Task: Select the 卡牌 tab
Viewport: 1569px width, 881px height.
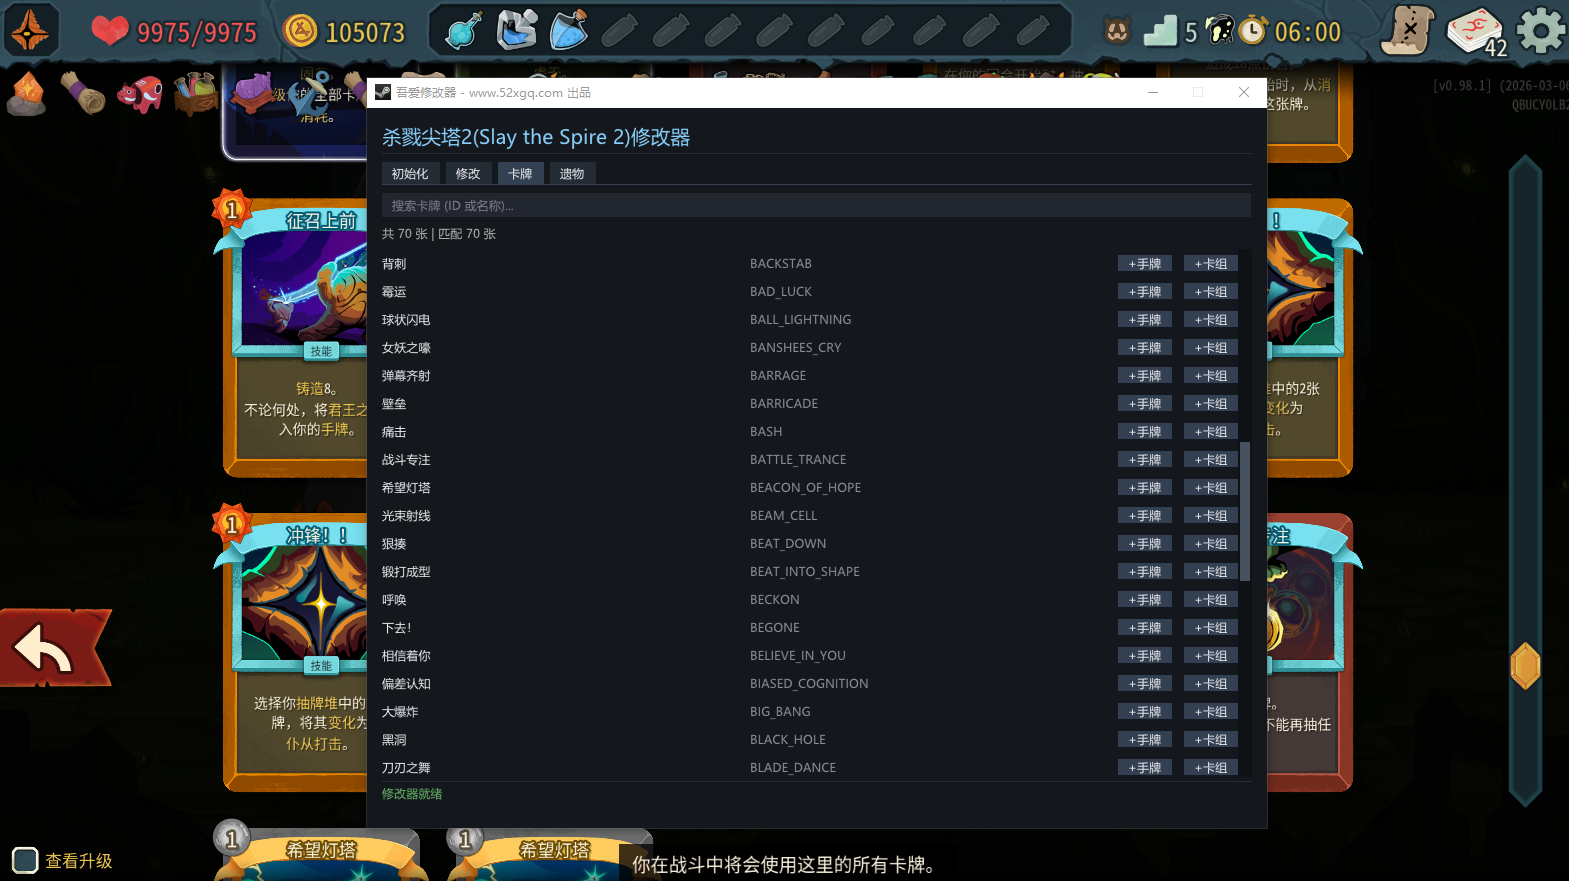Action: 520,174
